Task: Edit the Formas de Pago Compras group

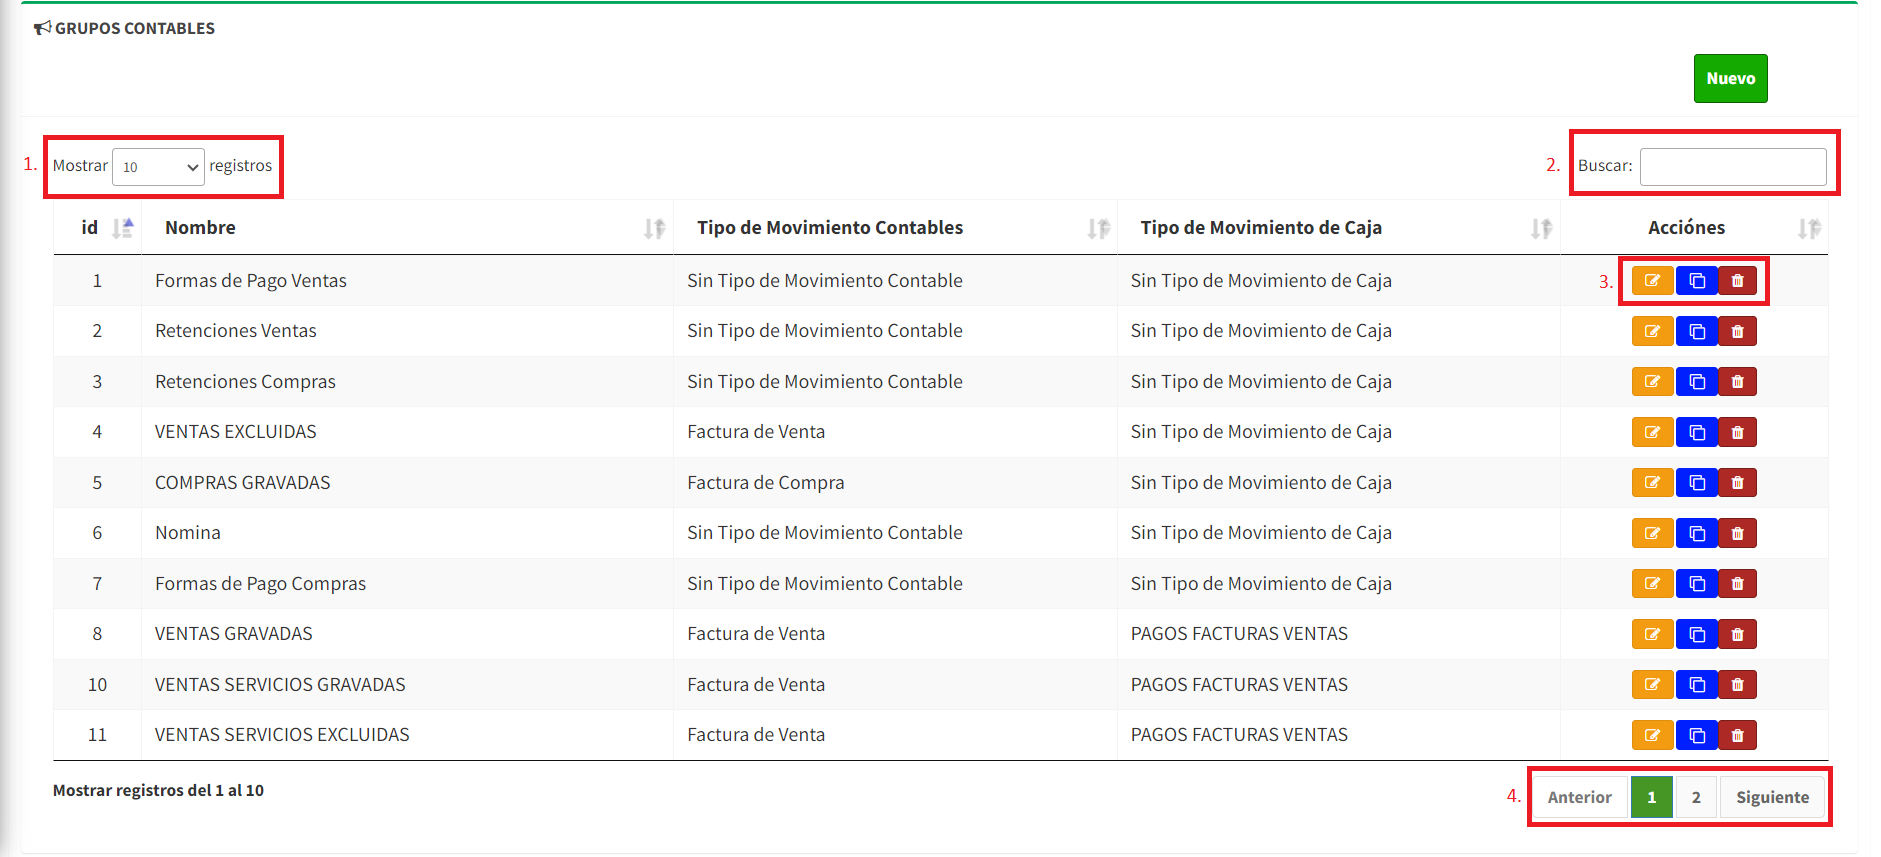Action: 1651,584
